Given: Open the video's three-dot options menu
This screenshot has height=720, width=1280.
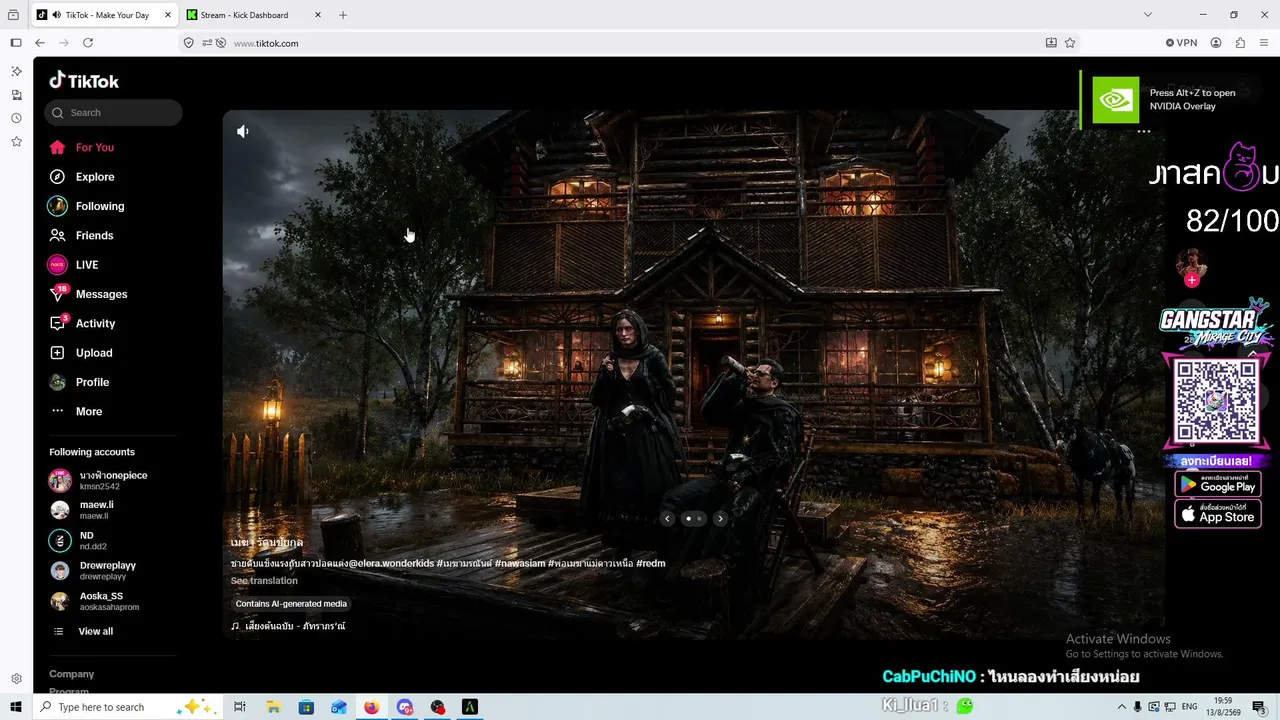Looking at the screenshot, I should coord(1144,131).
